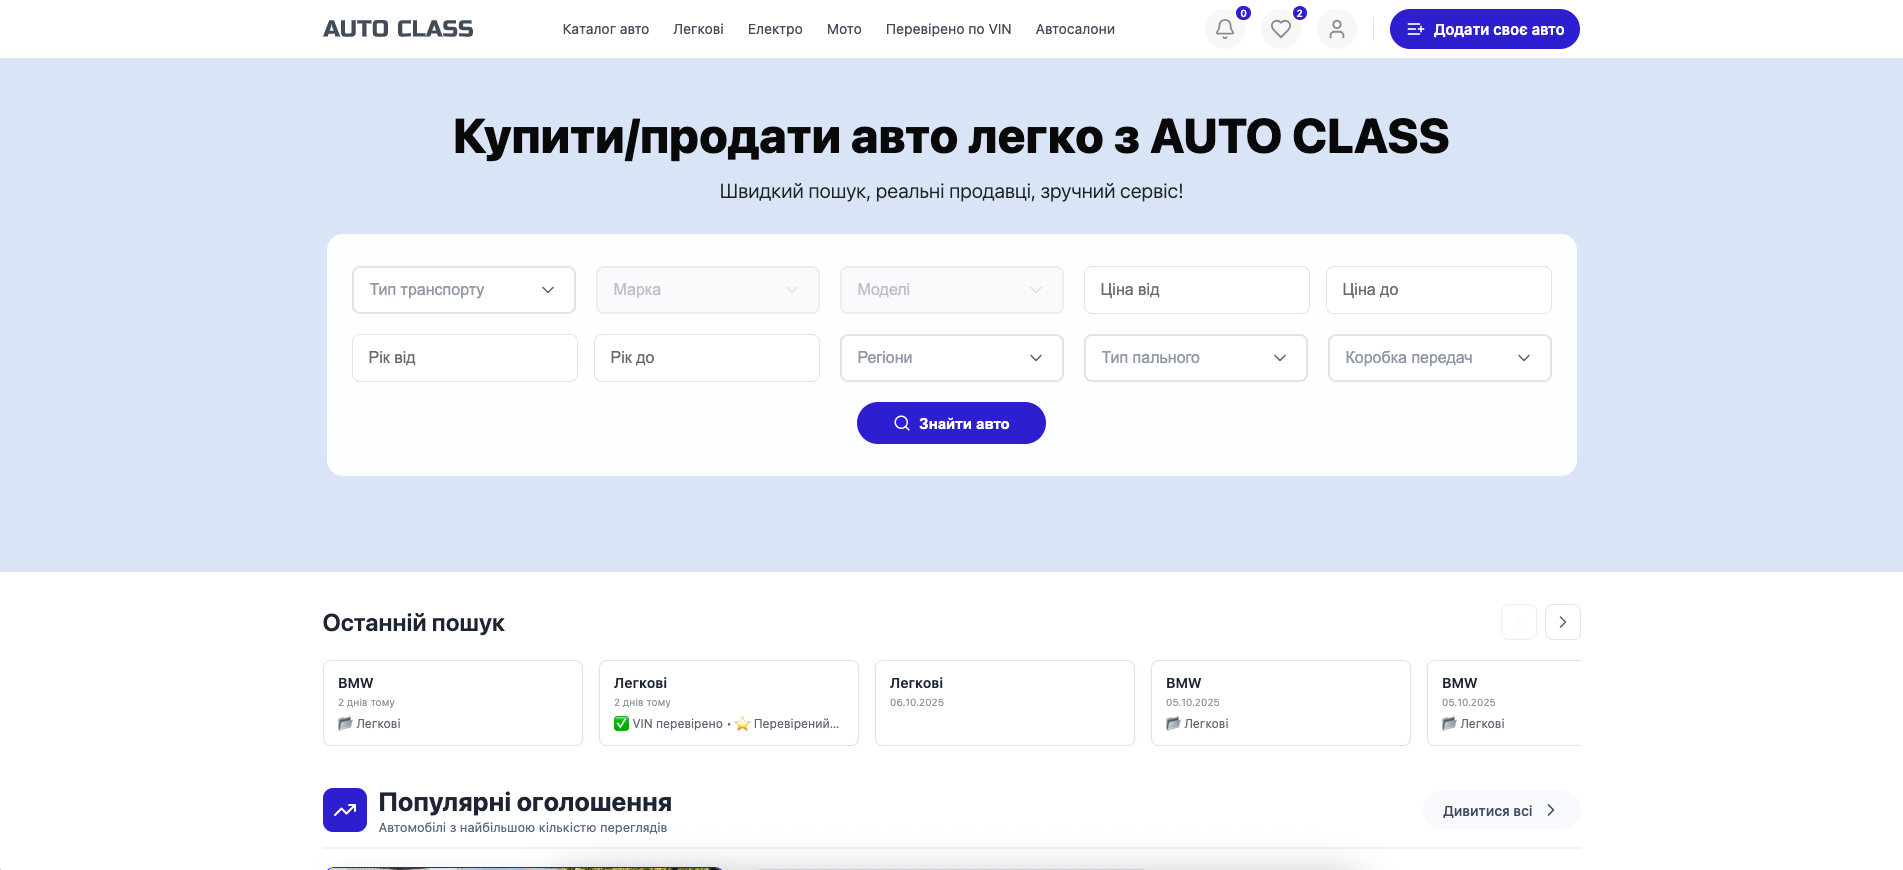The image size is (1903, 870).
Task: Open Перевірено по VIN page
Action: coord(948,29)
